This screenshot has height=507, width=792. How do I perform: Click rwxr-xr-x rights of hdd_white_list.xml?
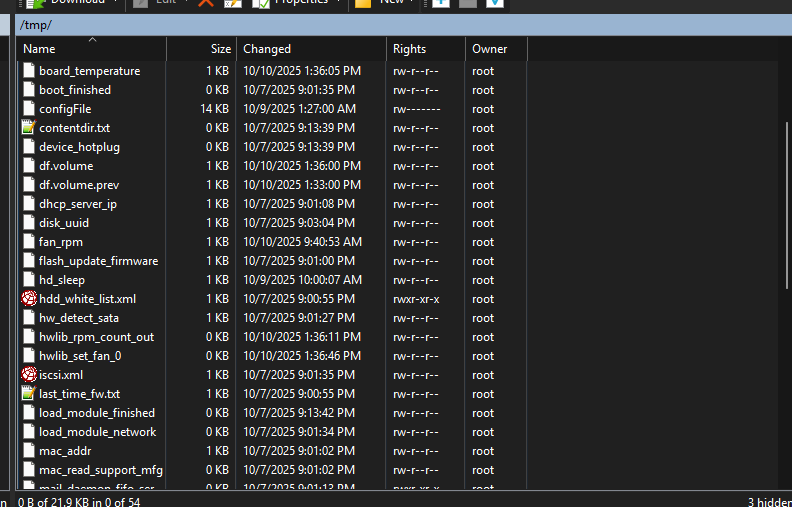coord(416,299)
